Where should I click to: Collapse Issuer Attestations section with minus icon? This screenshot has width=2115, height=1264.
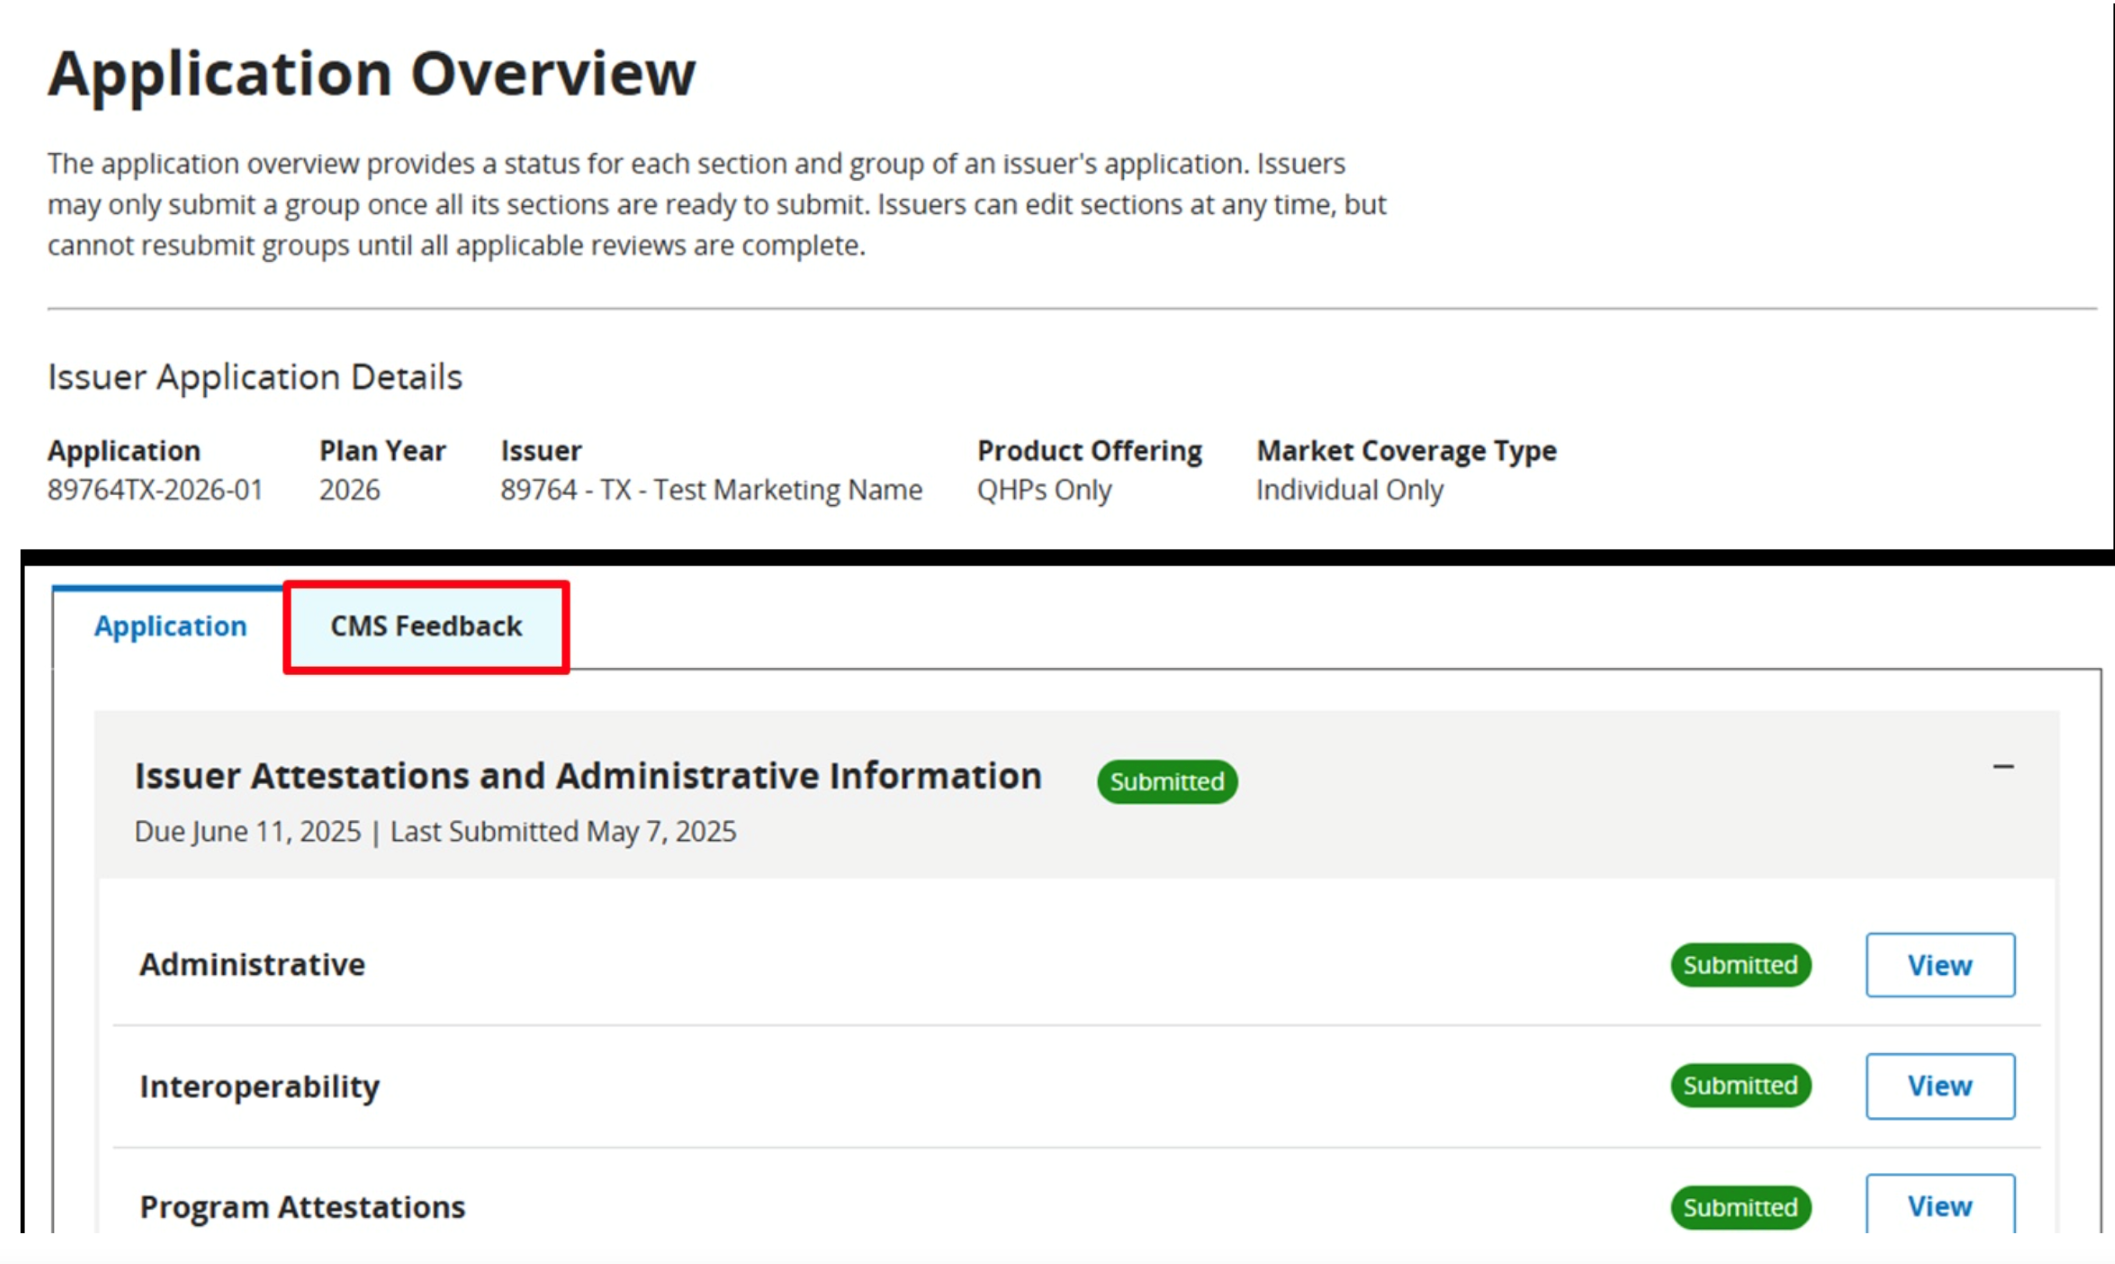tap(2002, 767)
